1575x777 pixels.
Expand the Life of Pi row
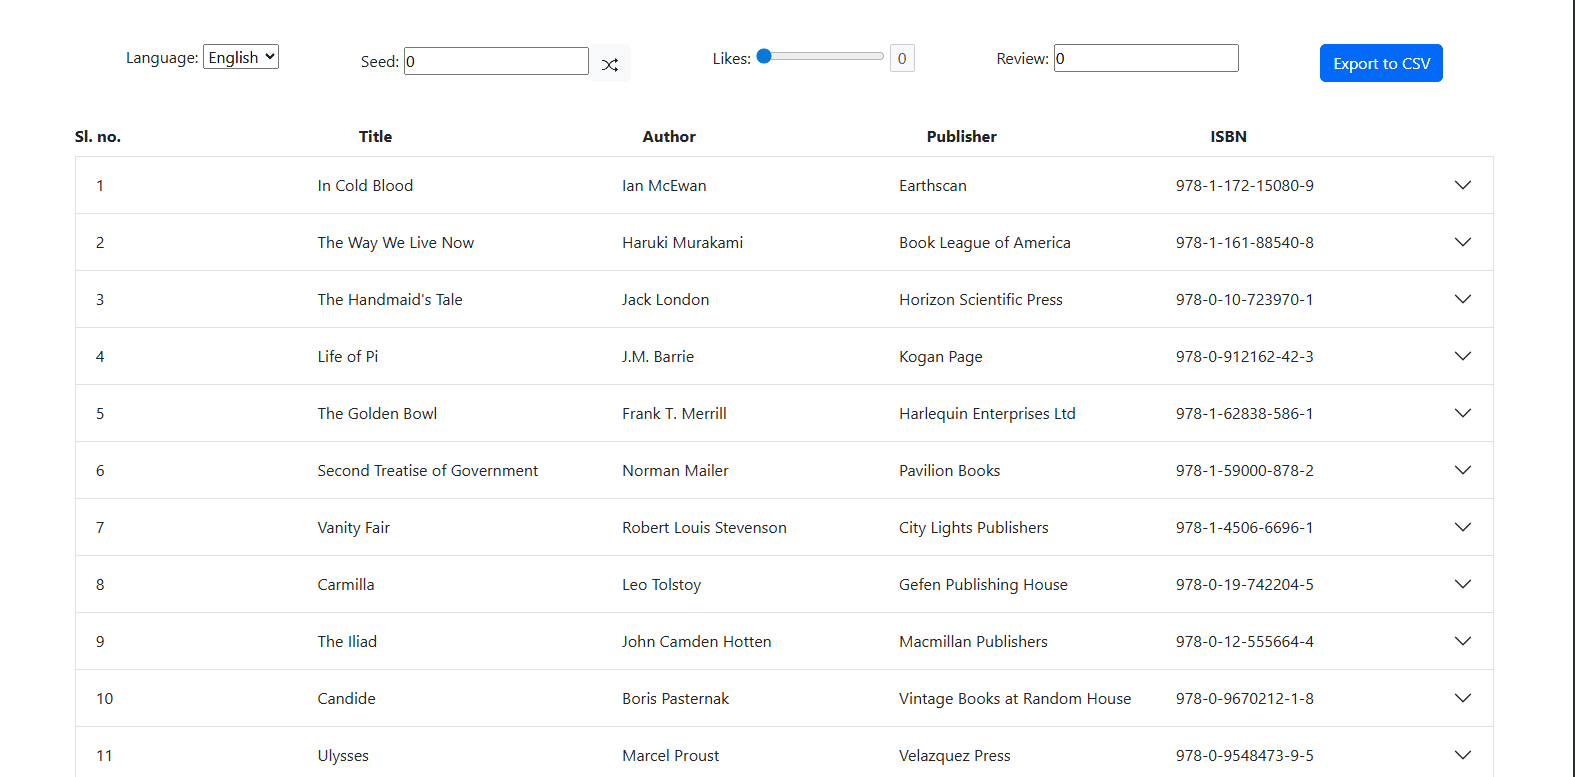(x=1462, y=356)
